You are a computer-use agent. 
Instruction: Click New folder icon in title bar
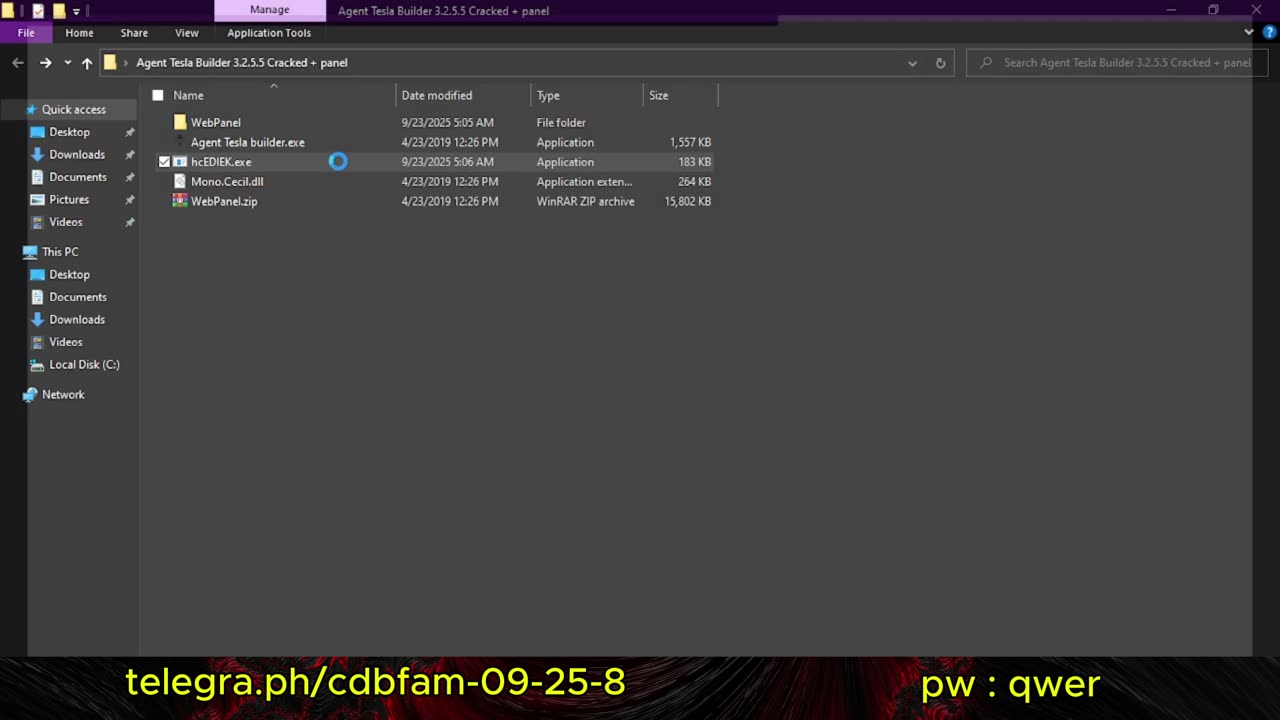tap(59, 11)
